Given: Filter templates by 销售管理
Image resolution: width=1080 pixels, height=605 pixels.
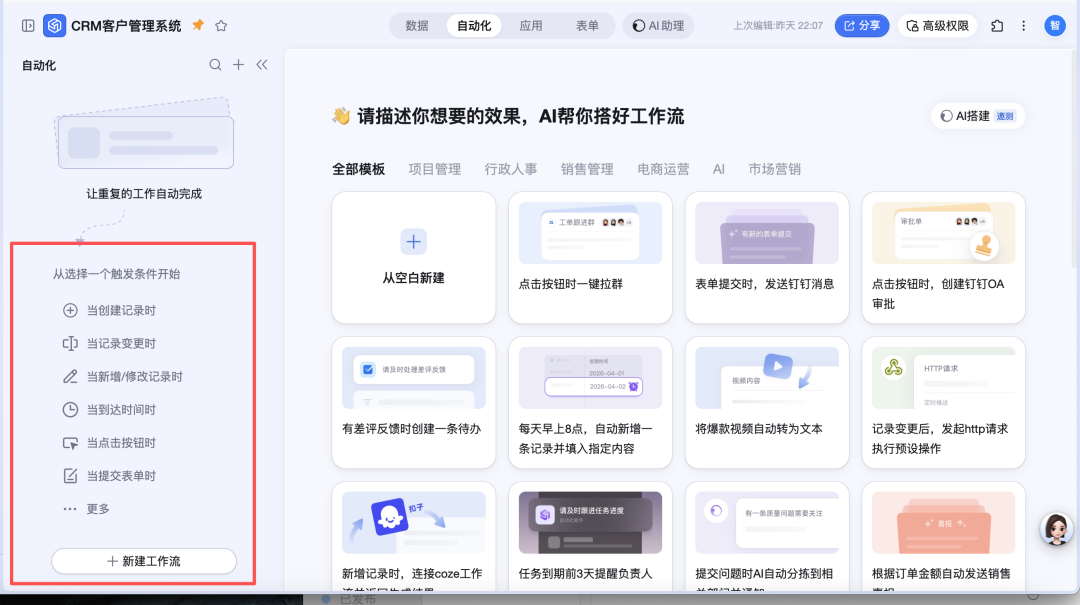Looking at the screenshot, I should click(x=587, y=170).
